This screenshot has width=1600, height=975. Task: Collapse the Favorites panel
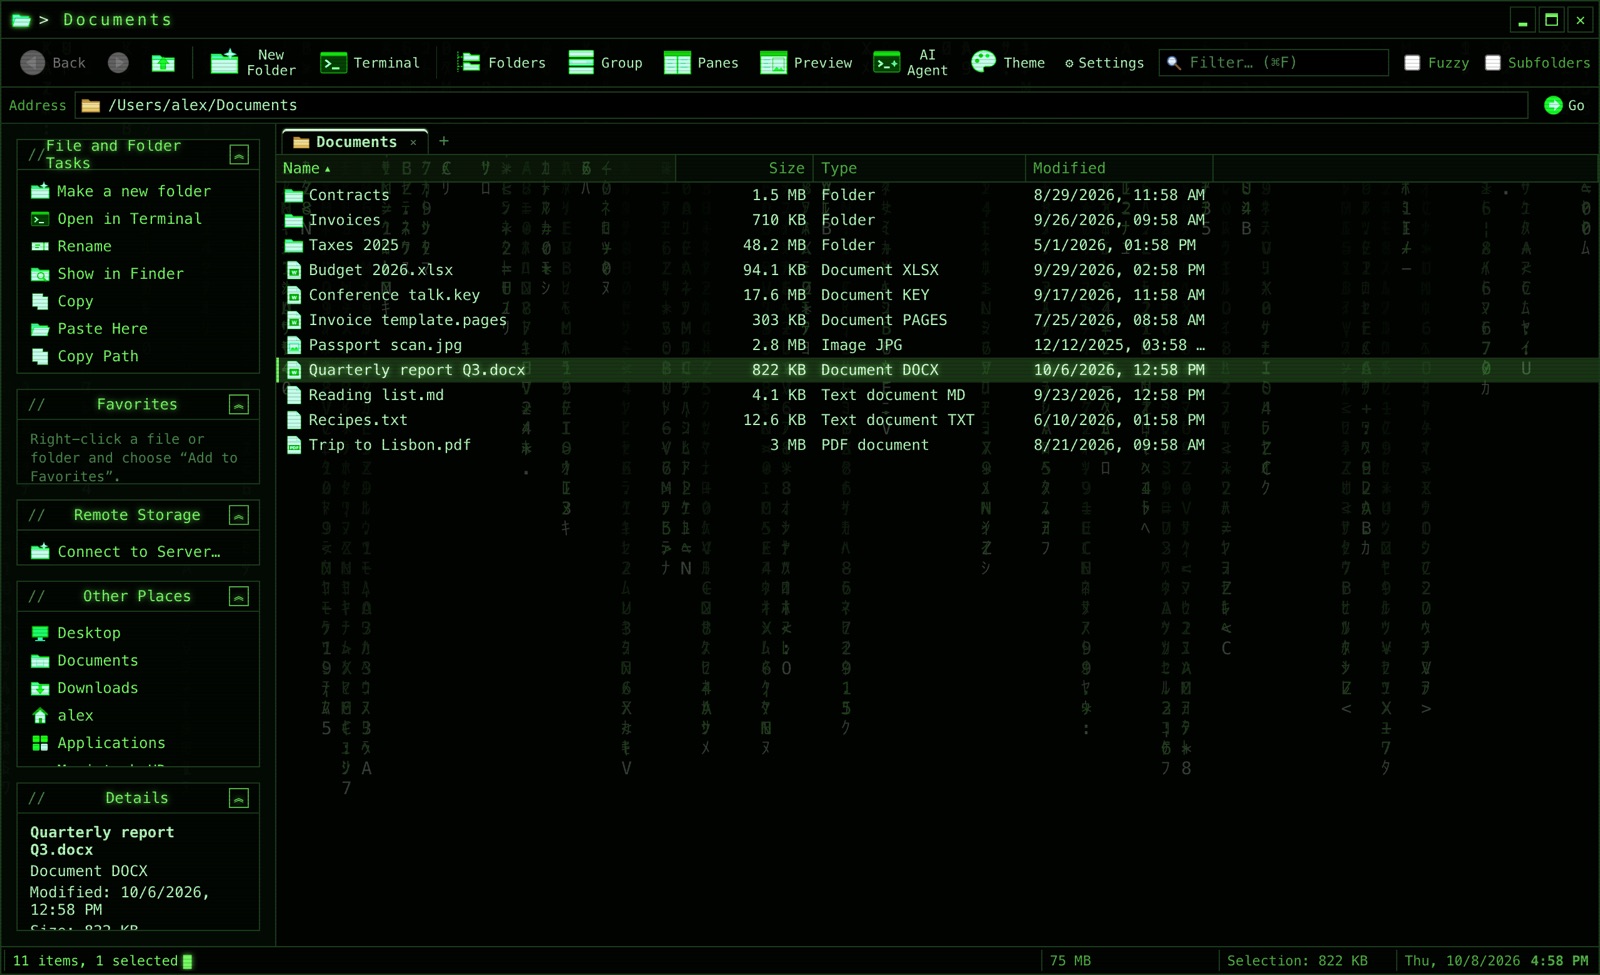pos(239,404)
